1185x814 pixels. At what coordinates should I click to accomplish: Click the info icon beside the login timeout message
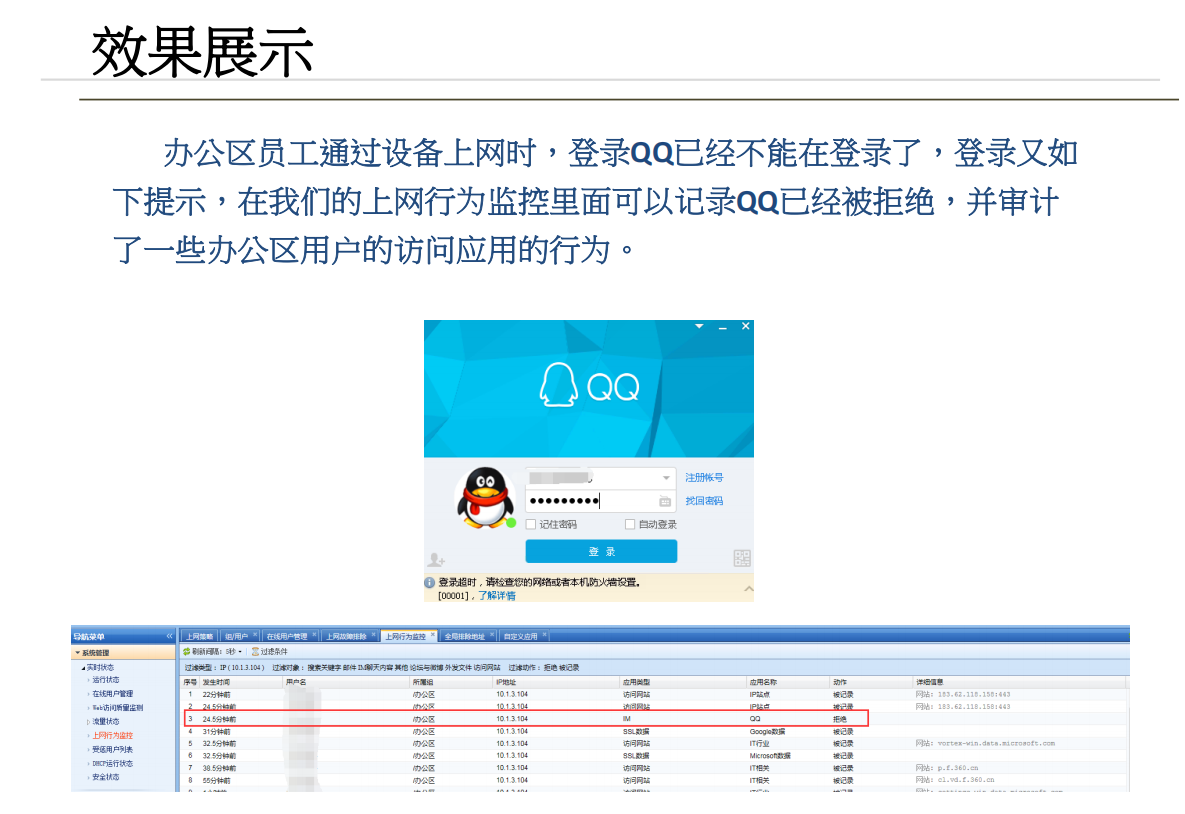430,583
